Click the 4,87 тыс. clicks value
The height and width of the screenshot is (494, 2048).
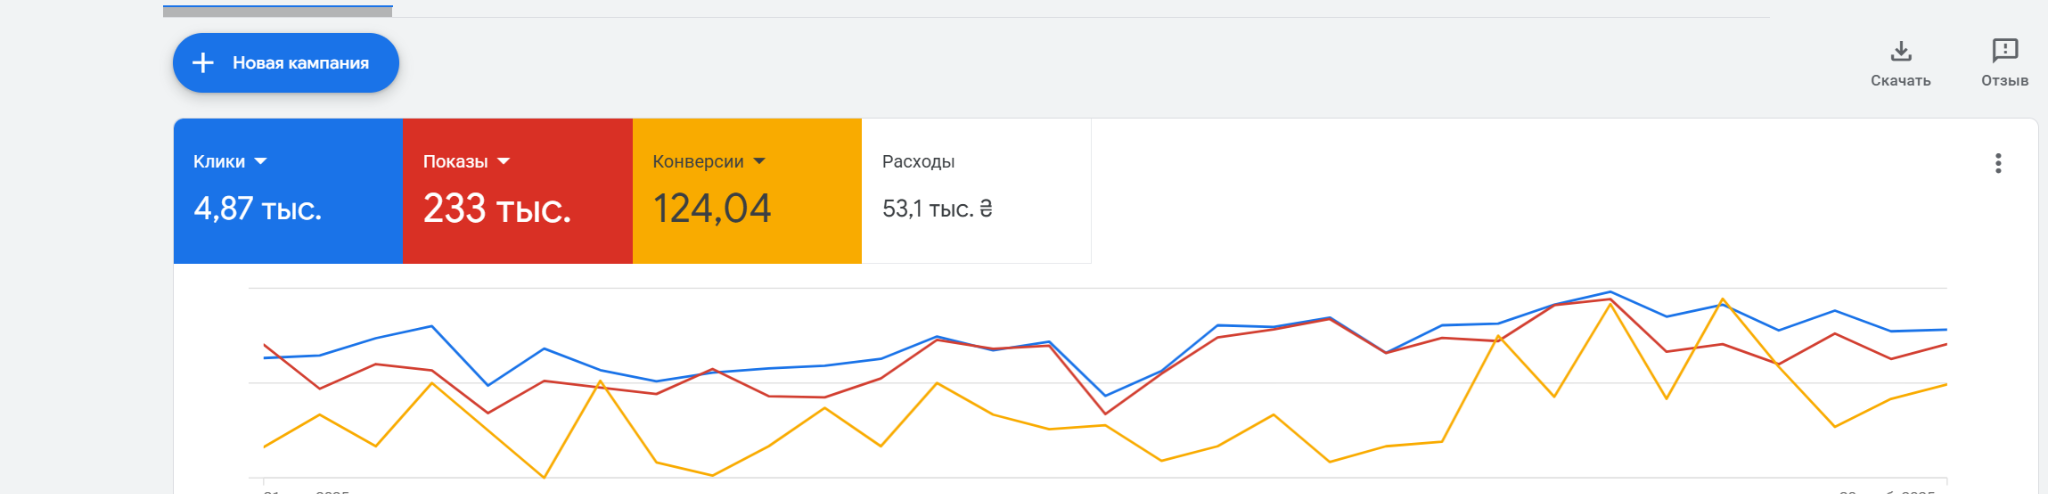pyautogui.click(x=257, y=208)
